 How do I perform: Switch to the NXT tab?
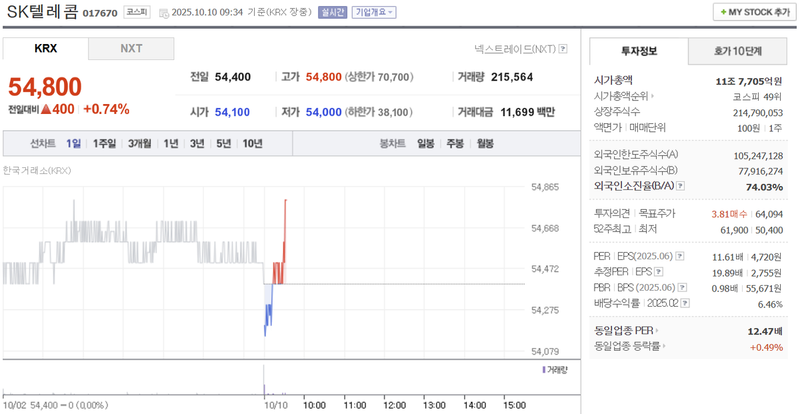pyautogui.click(x=131, y=48)
